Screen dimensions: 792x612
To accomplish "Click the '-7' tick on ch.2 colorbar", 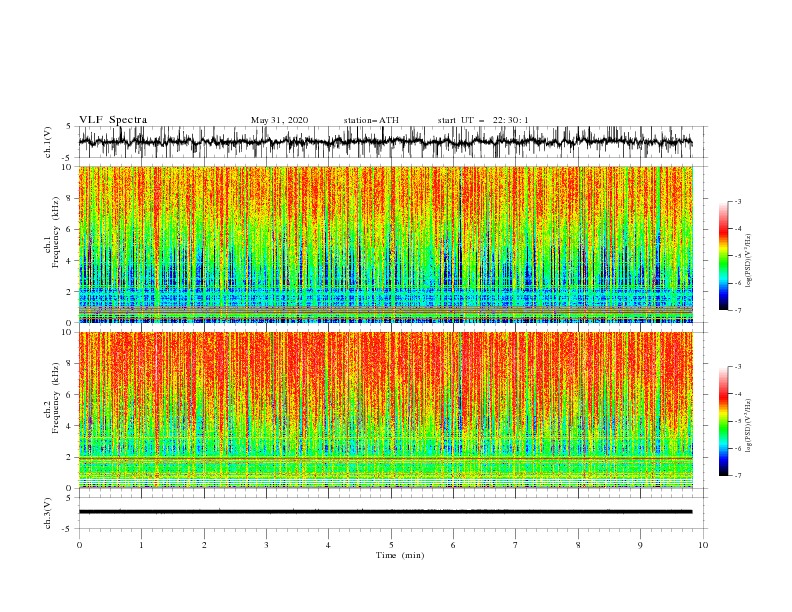I will pyautogui.click(x=738, y=475).
